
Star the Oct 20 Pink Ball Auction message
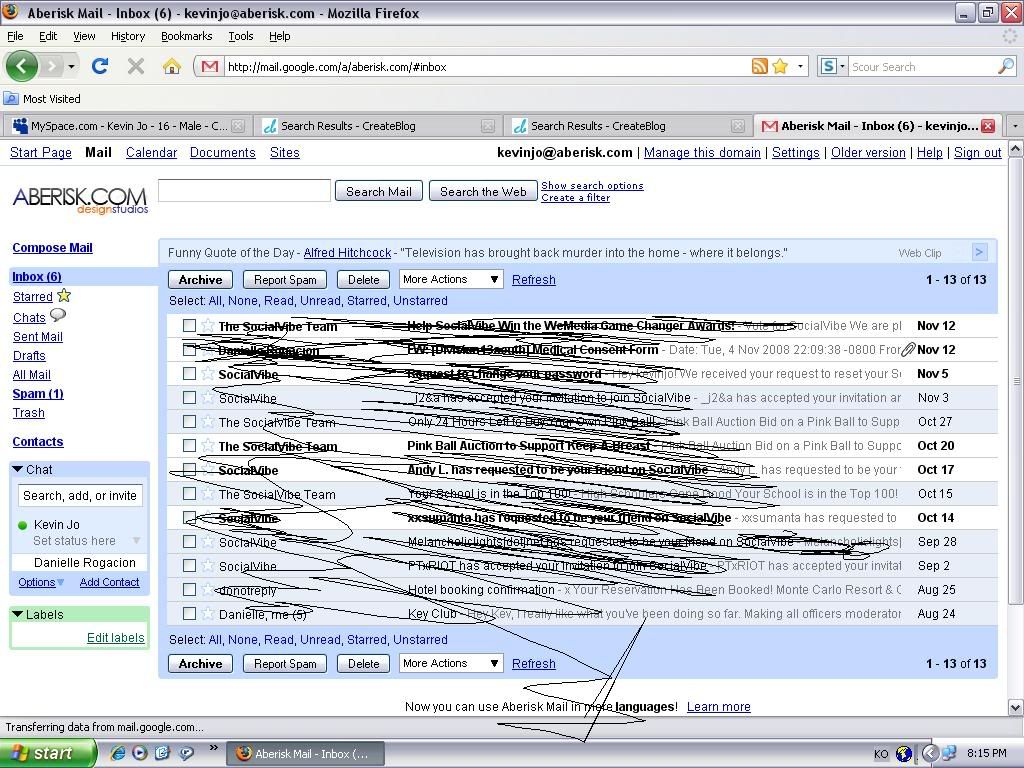pyautogui.click(x=208, y=445)
